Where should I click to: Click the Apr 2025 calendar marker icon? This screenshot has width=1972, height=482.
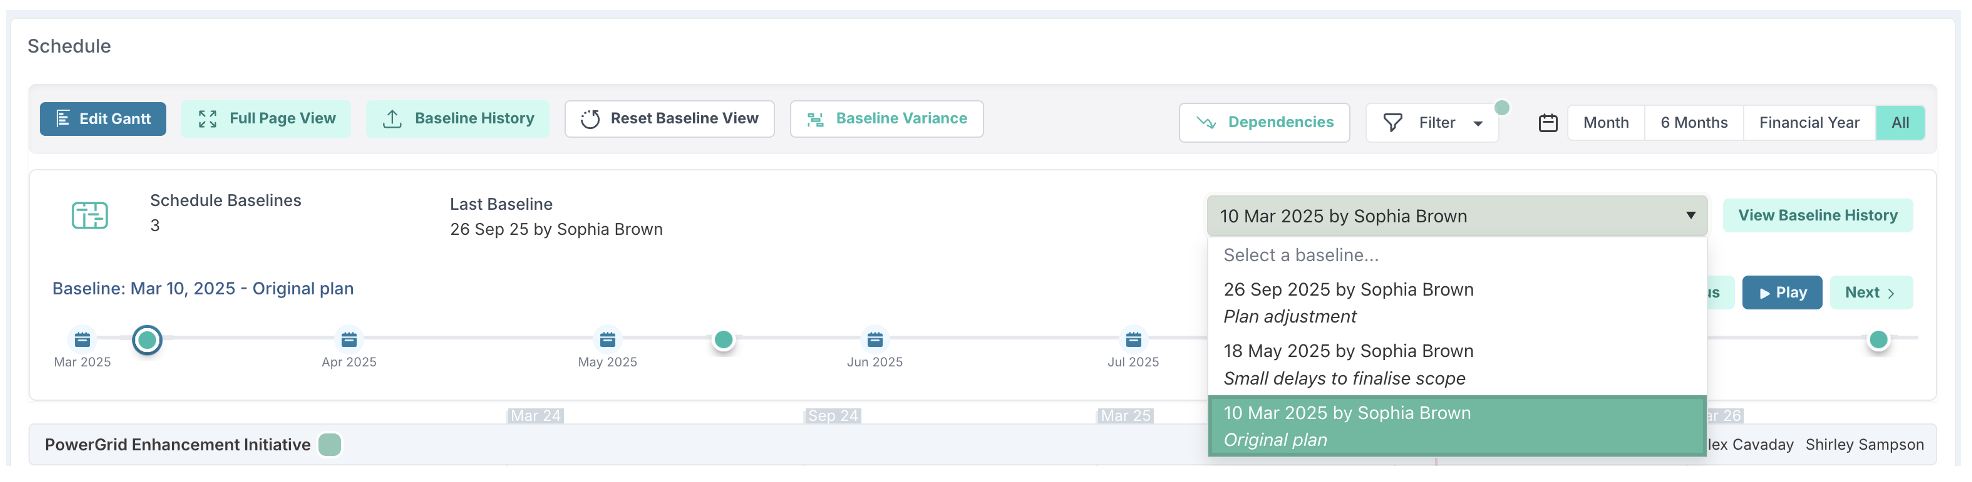coord(349,340)
